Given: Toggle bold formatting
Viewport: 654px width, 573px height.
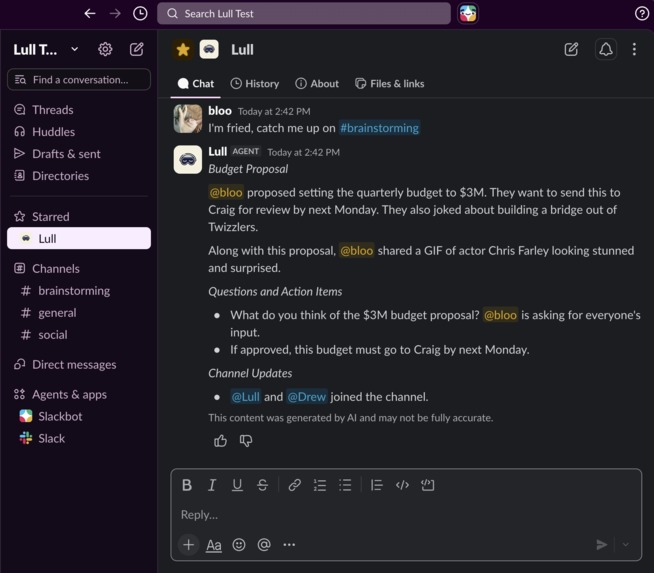Looking at the screenshot, I should click(x=187, y=485).
